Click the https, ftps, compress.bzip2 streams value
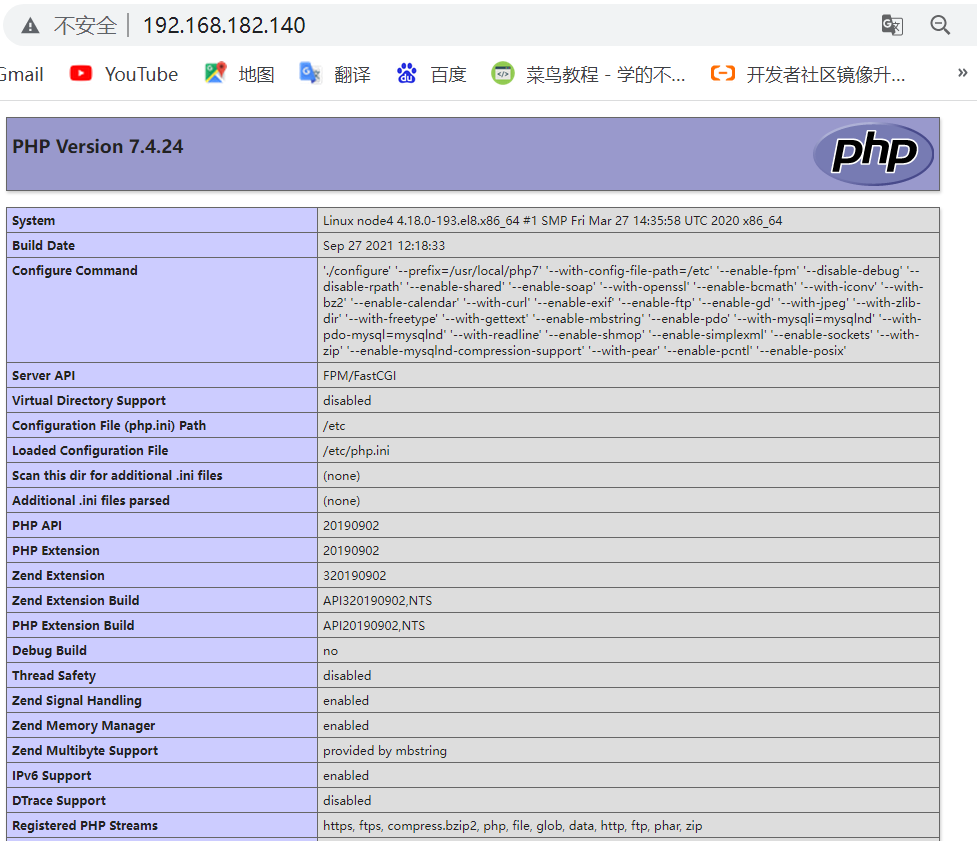The height and width of the screenshot is (841, 977). [512, 825]
